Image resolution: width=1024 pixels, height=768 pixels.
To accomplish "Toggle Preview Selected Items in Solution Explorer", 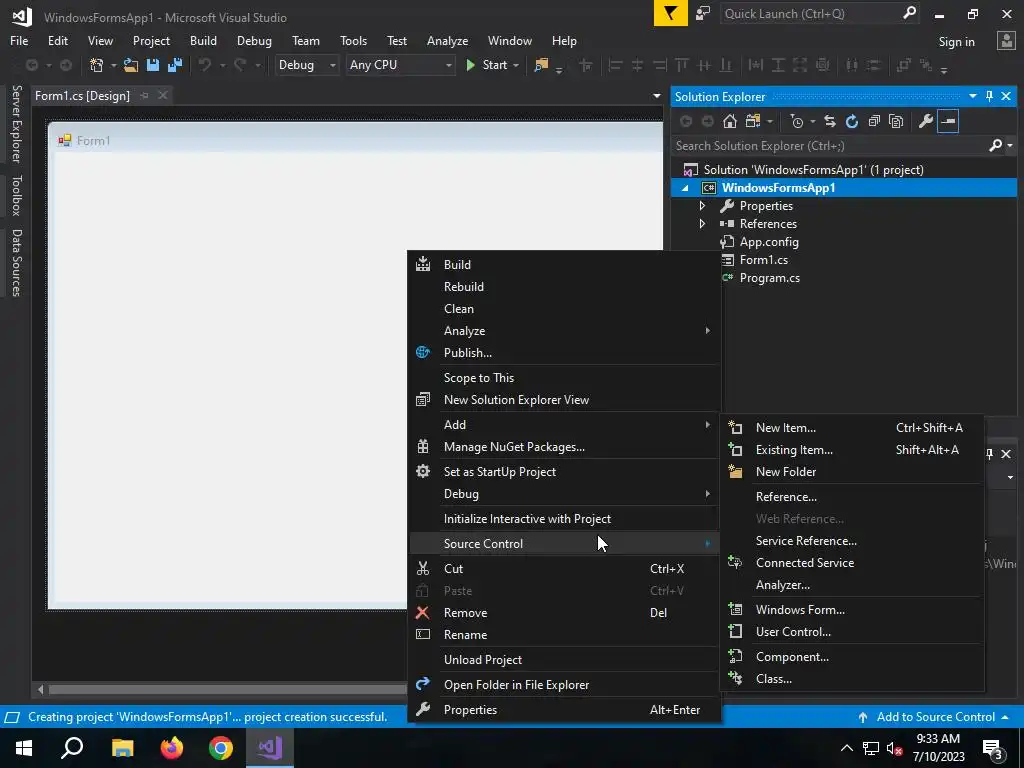I will coord(948,121).
